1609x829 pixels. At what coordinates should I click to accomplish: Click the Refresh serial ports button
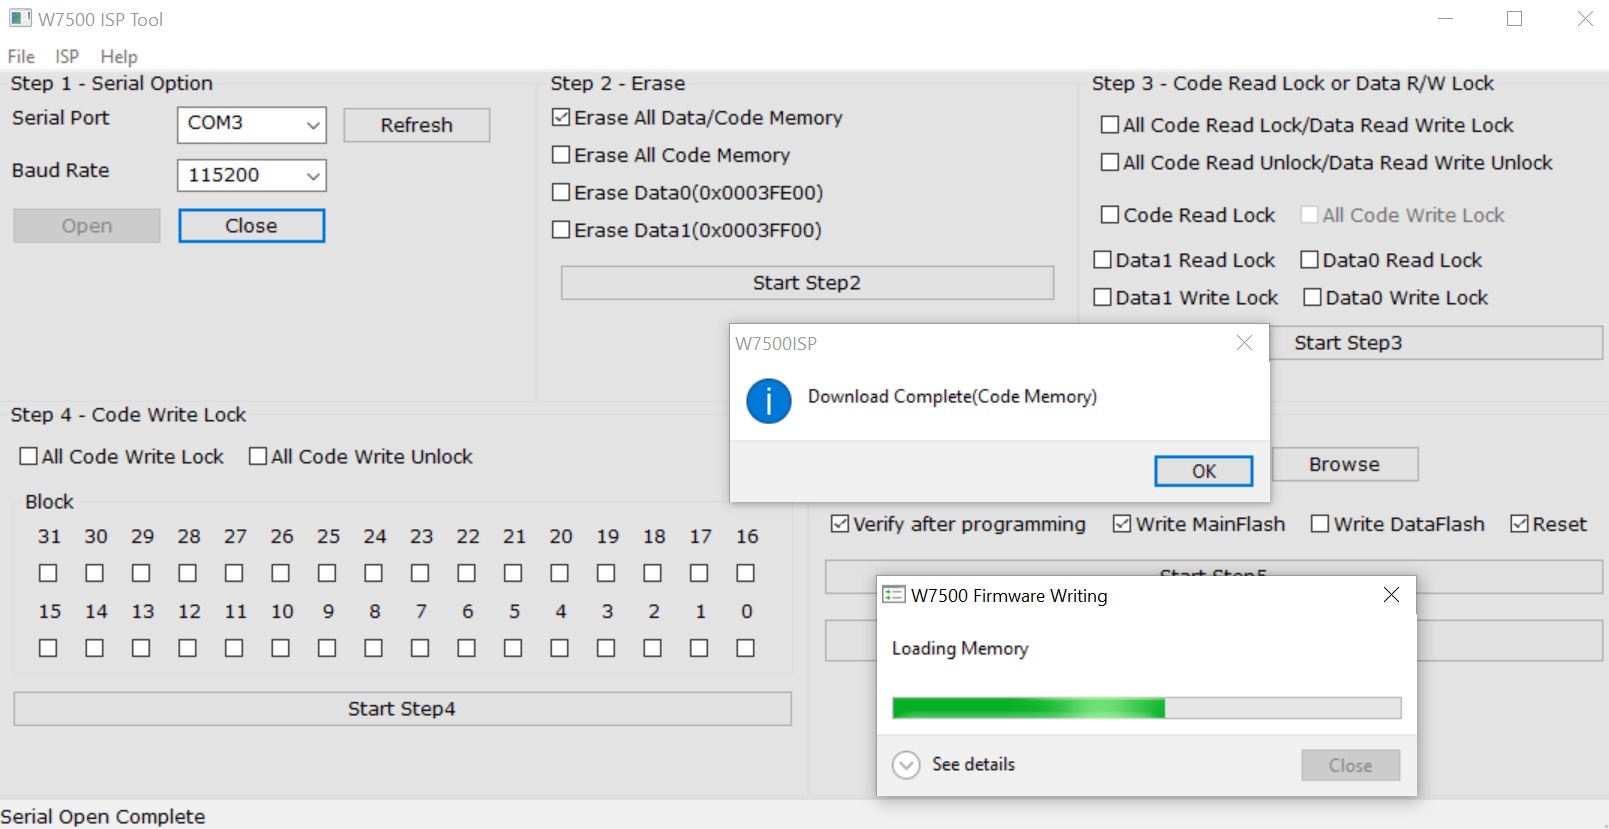(x=417, y=125)
